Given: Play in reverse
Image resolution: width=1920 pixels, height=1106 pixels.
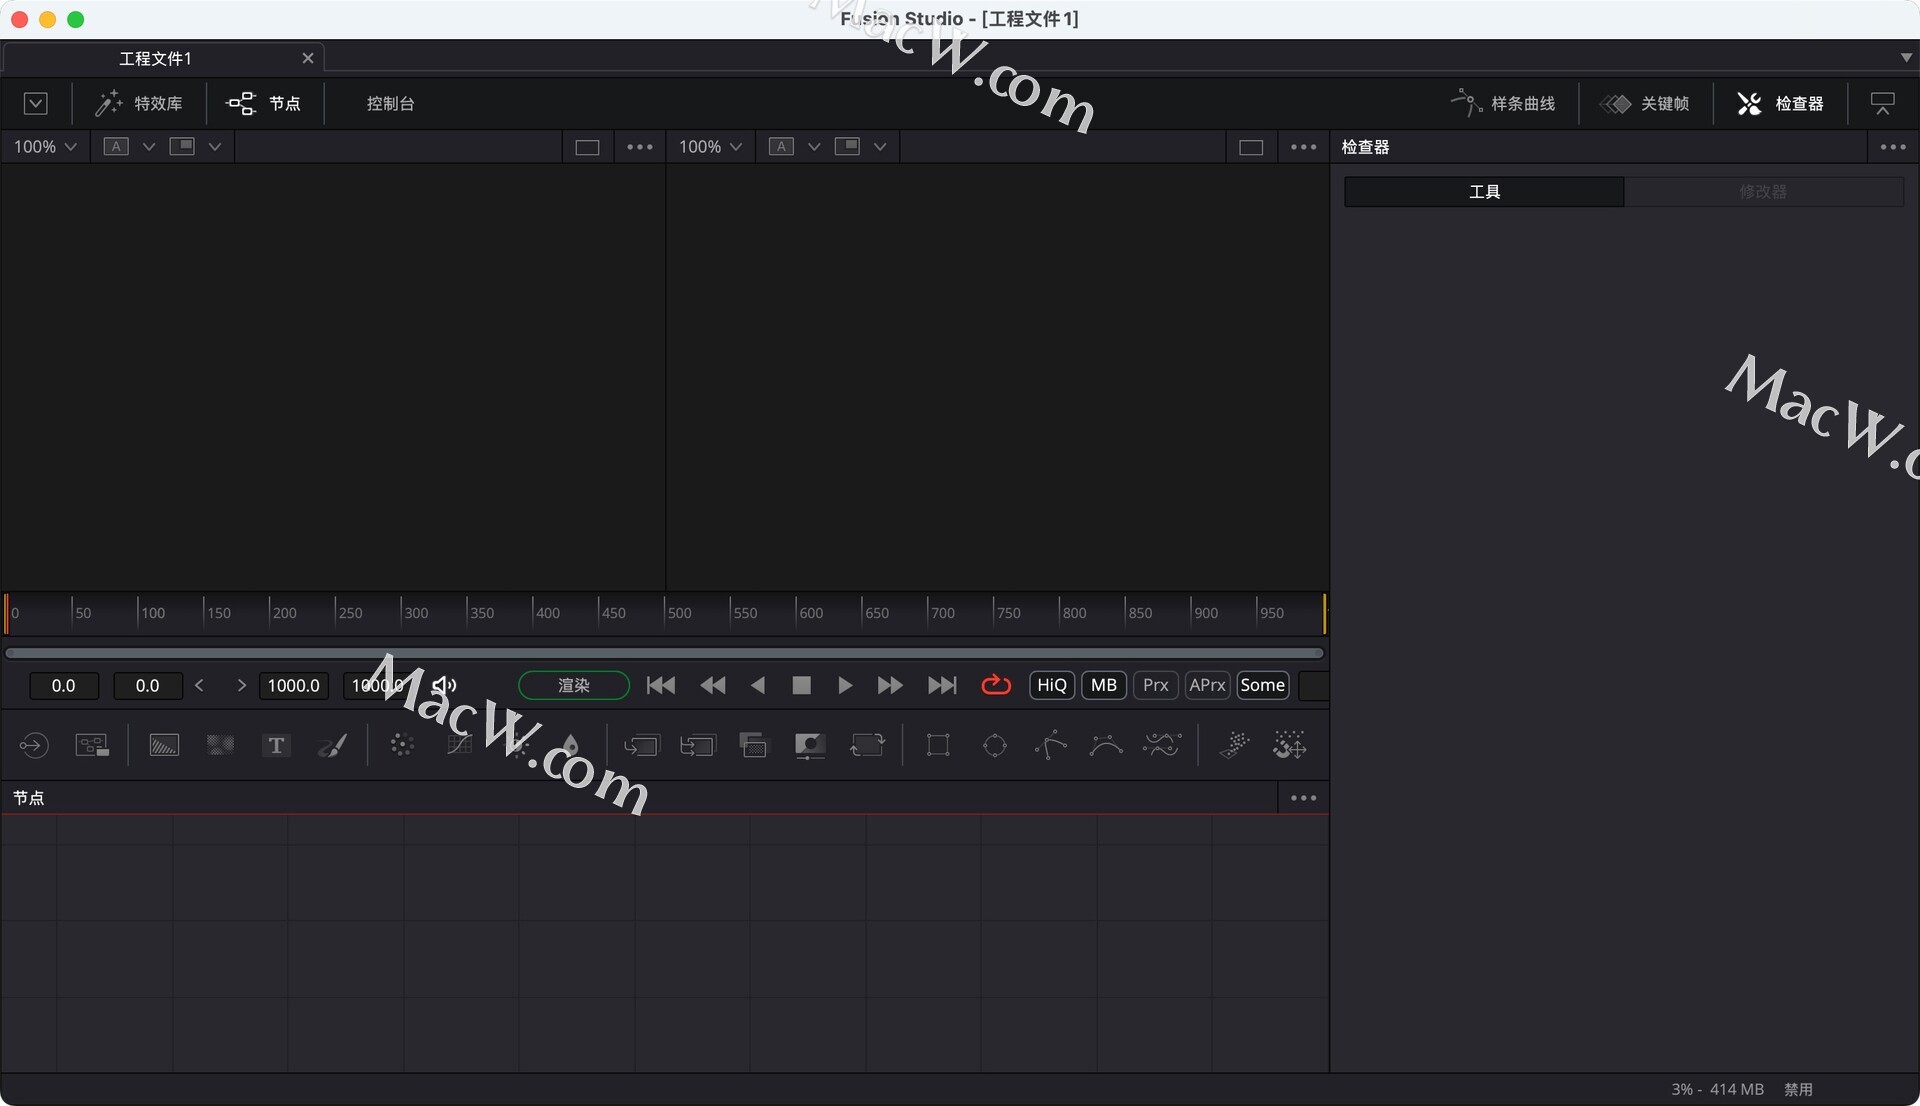Looking at the screenshot, I should [757, 685].
